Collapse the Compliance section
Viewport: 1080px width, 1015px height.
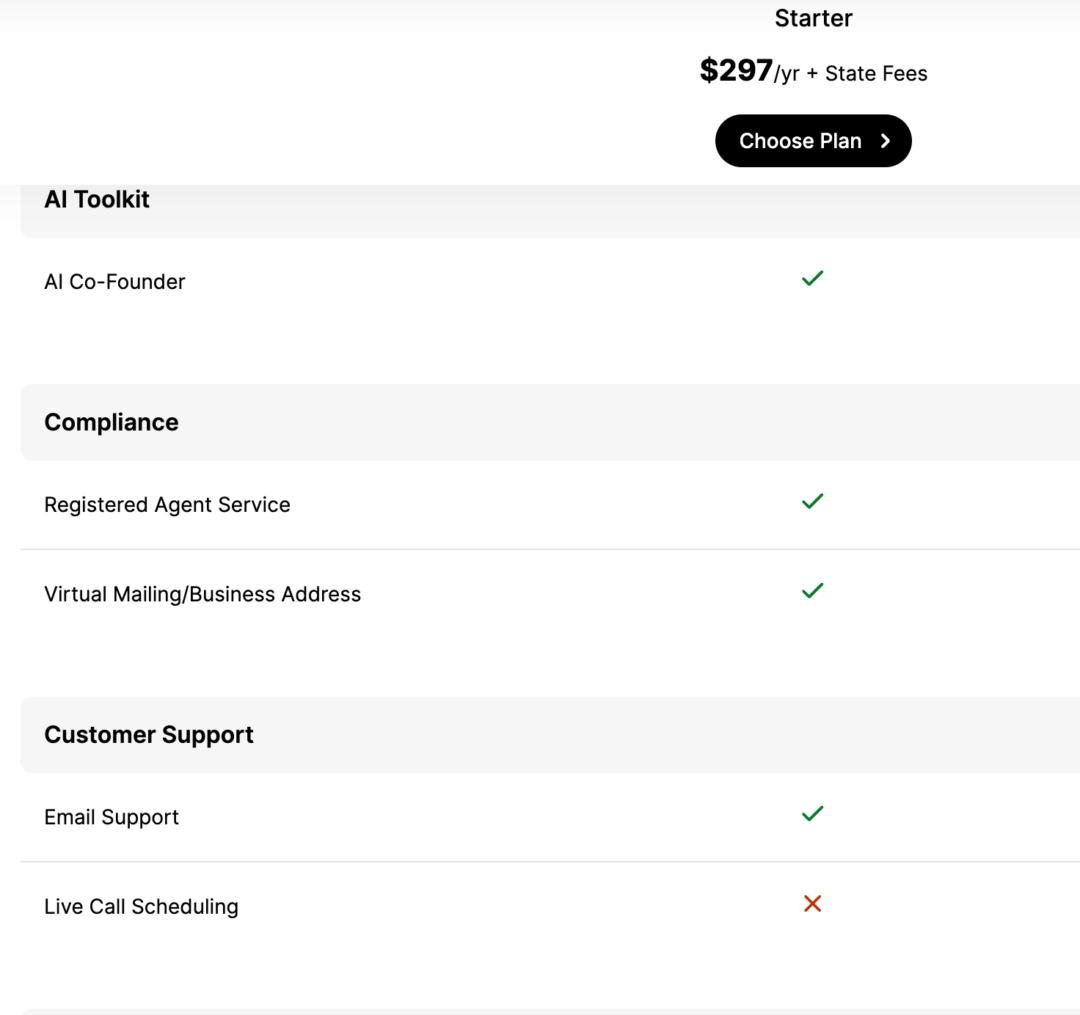tap(111, 422)
